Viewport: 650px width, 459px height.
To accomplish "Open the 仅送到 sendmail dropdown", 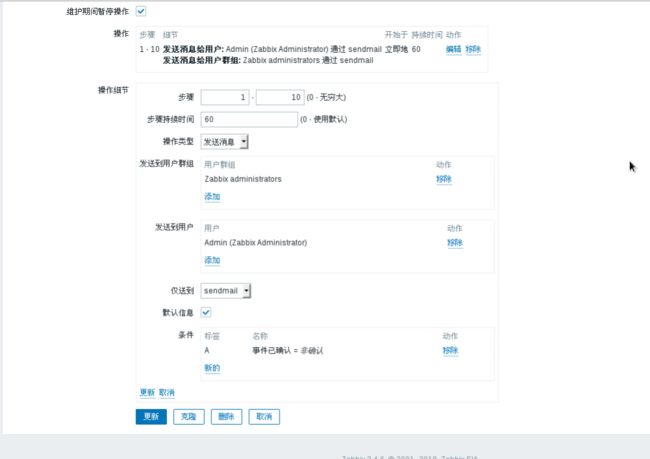I will (x=226, y=291).
